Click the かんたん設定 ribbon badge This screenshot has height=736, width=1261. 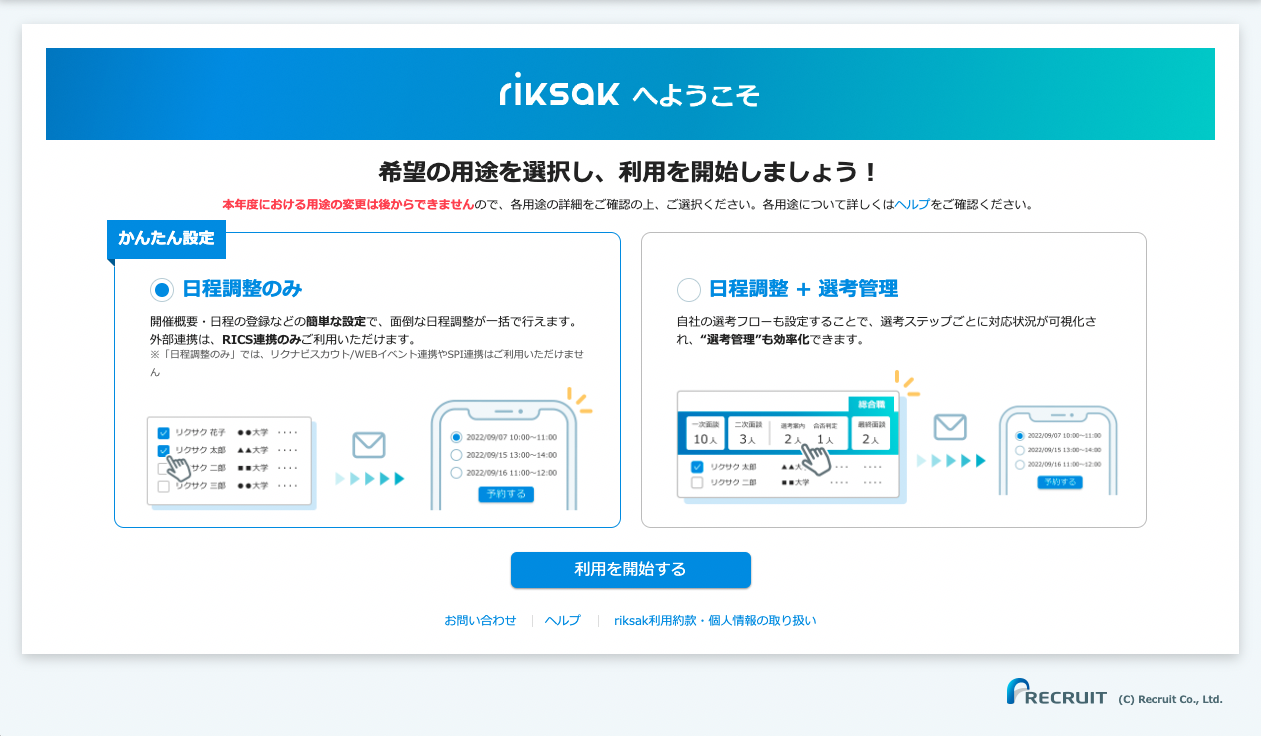(x=167, y=239)
